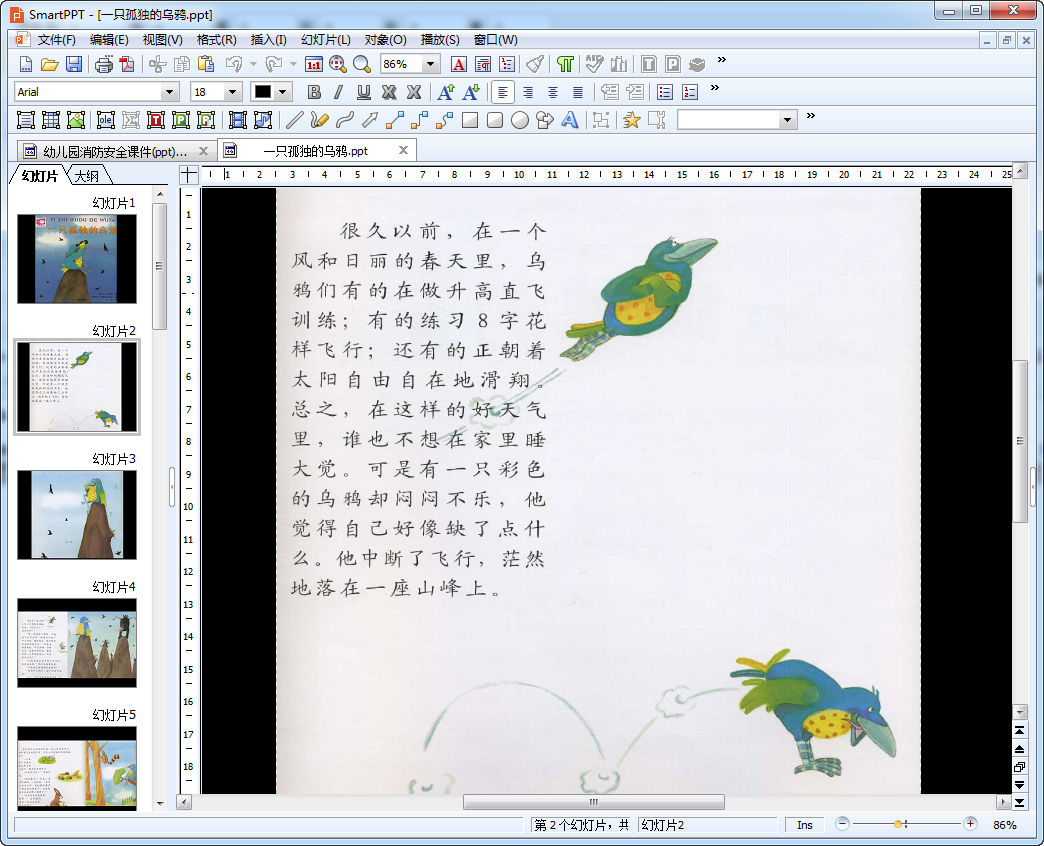Create a new document with New icon
Viewport: 1044px width, 846px height.
25,64
